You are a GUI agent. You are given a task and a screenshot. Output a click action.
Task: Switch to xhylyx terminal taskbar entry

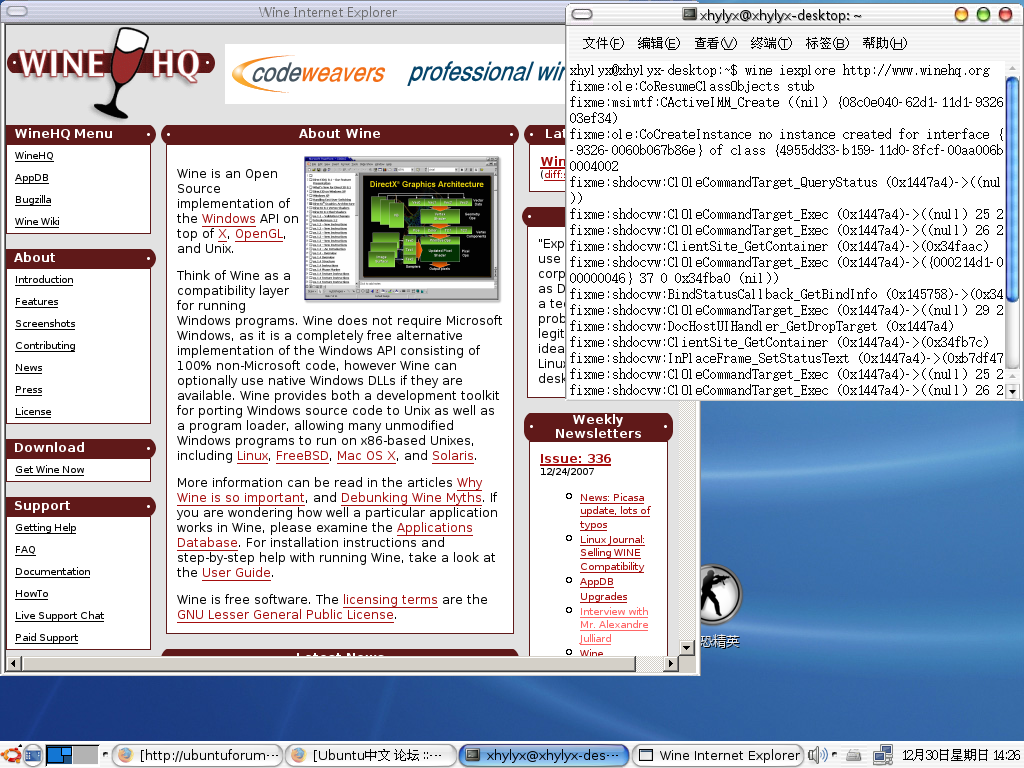coord(544,756)
